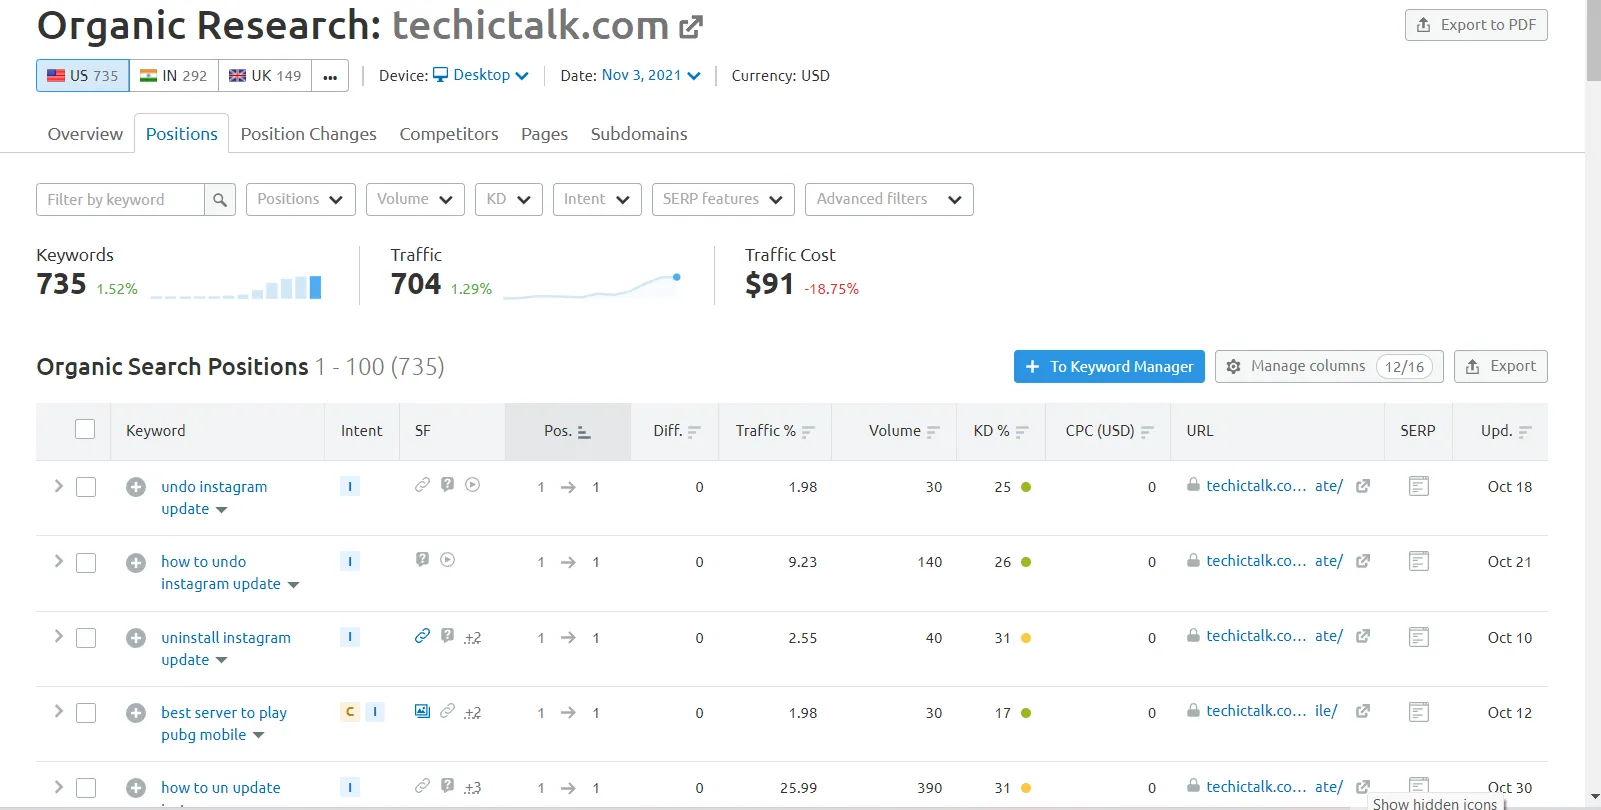Screen dimensions: 1601x810
Task: Open the Positions filter dropdown
Action: point(300,199)
